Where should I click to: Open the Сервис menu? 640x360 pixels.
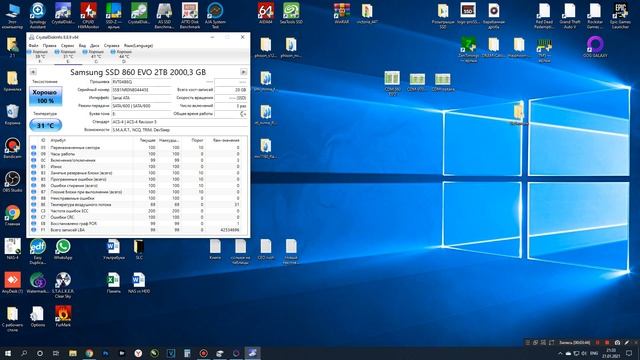67,46
